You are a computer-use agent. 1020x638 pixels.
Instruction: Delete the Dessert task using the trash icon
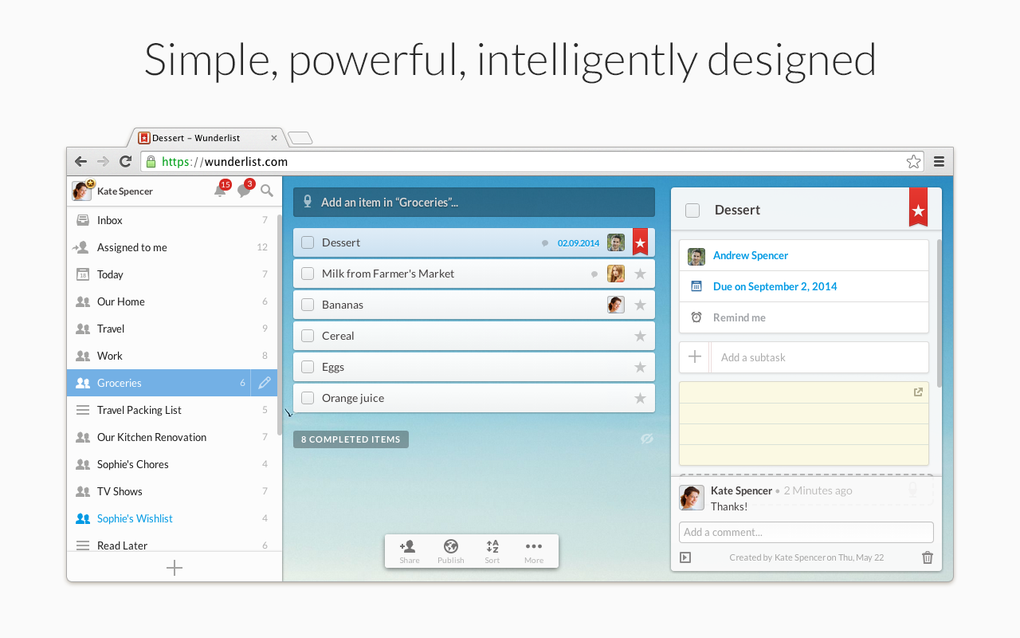(926, 557)
